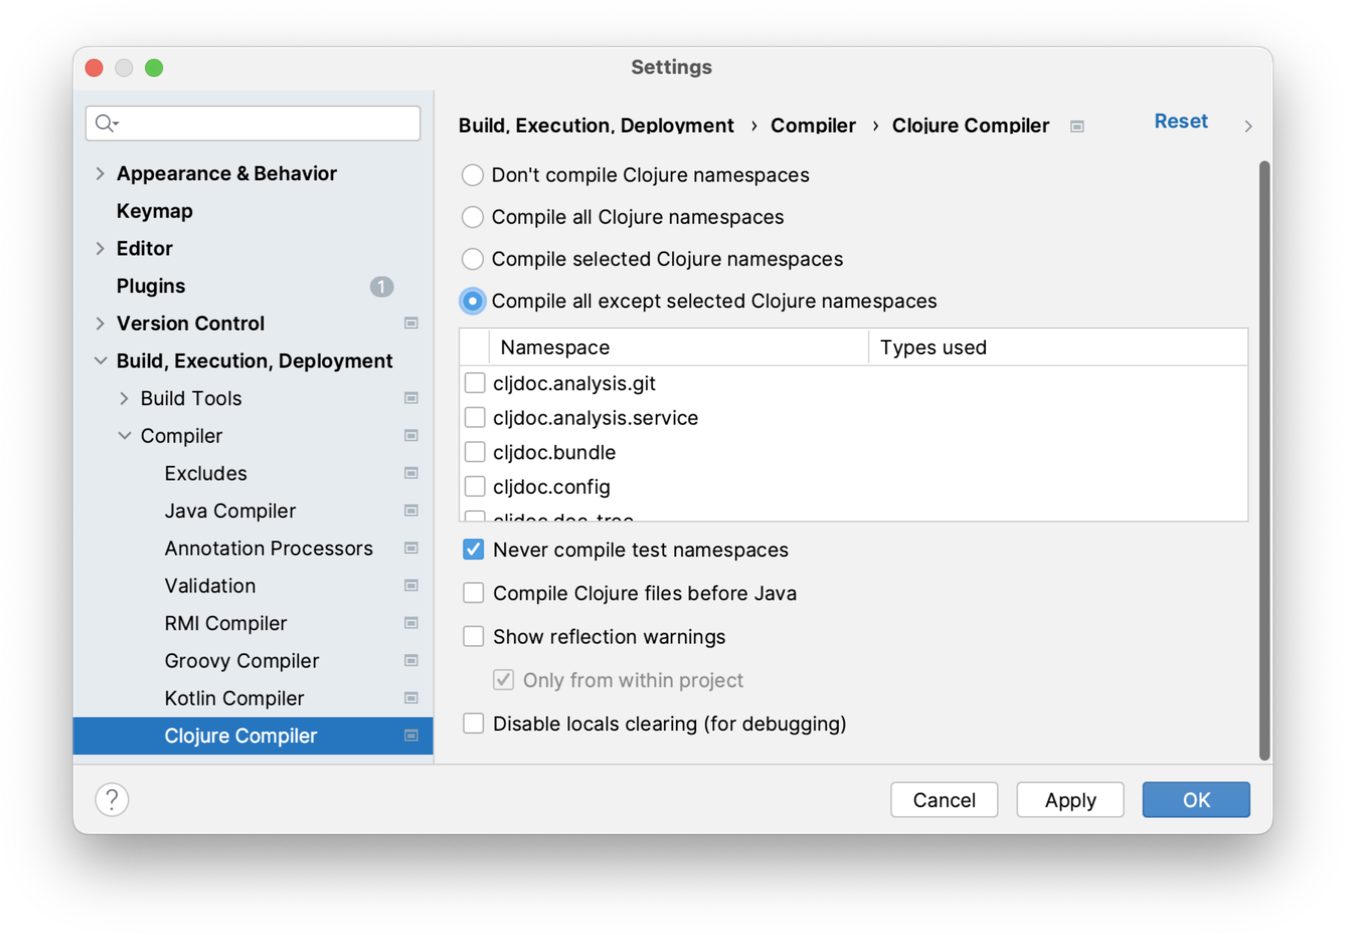The height and width of the screenshot is (935, 1346).
Task: Check the cljdoc.bundle namespace checkbox
Action: coord(475,452)
